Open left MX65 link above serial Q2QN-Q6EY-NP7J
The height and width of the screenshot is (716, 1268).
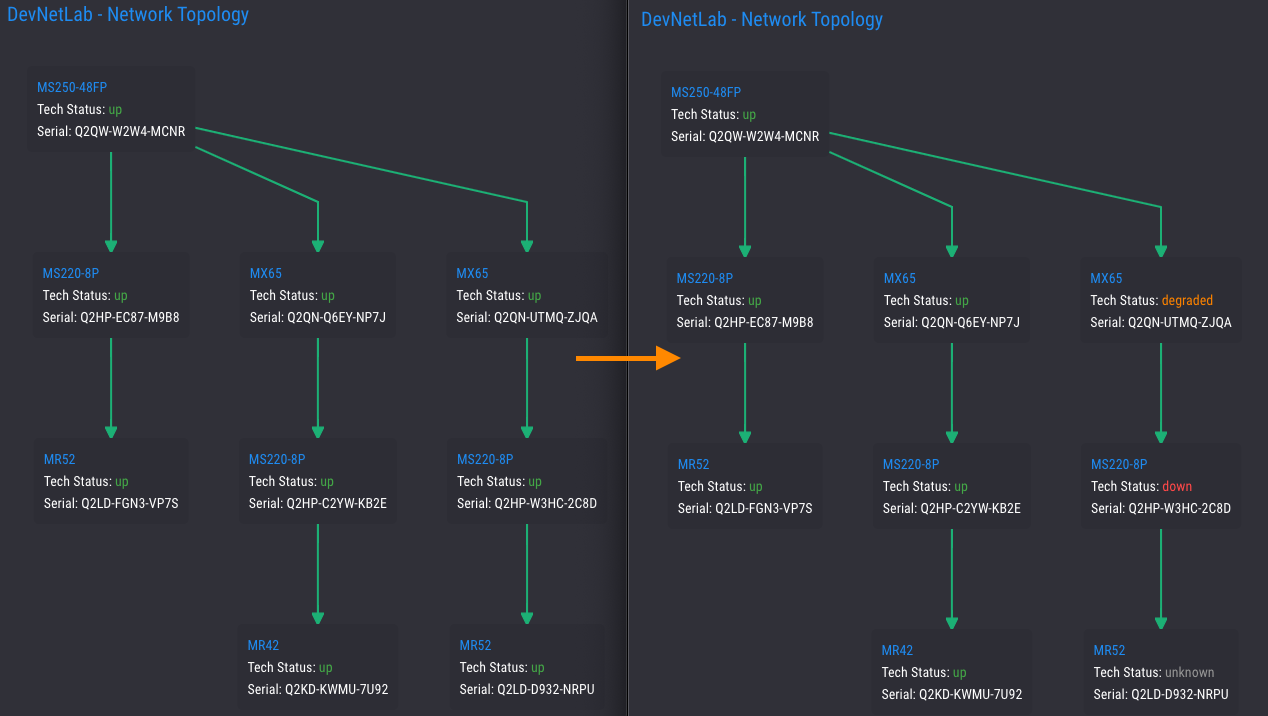point(266,273)
